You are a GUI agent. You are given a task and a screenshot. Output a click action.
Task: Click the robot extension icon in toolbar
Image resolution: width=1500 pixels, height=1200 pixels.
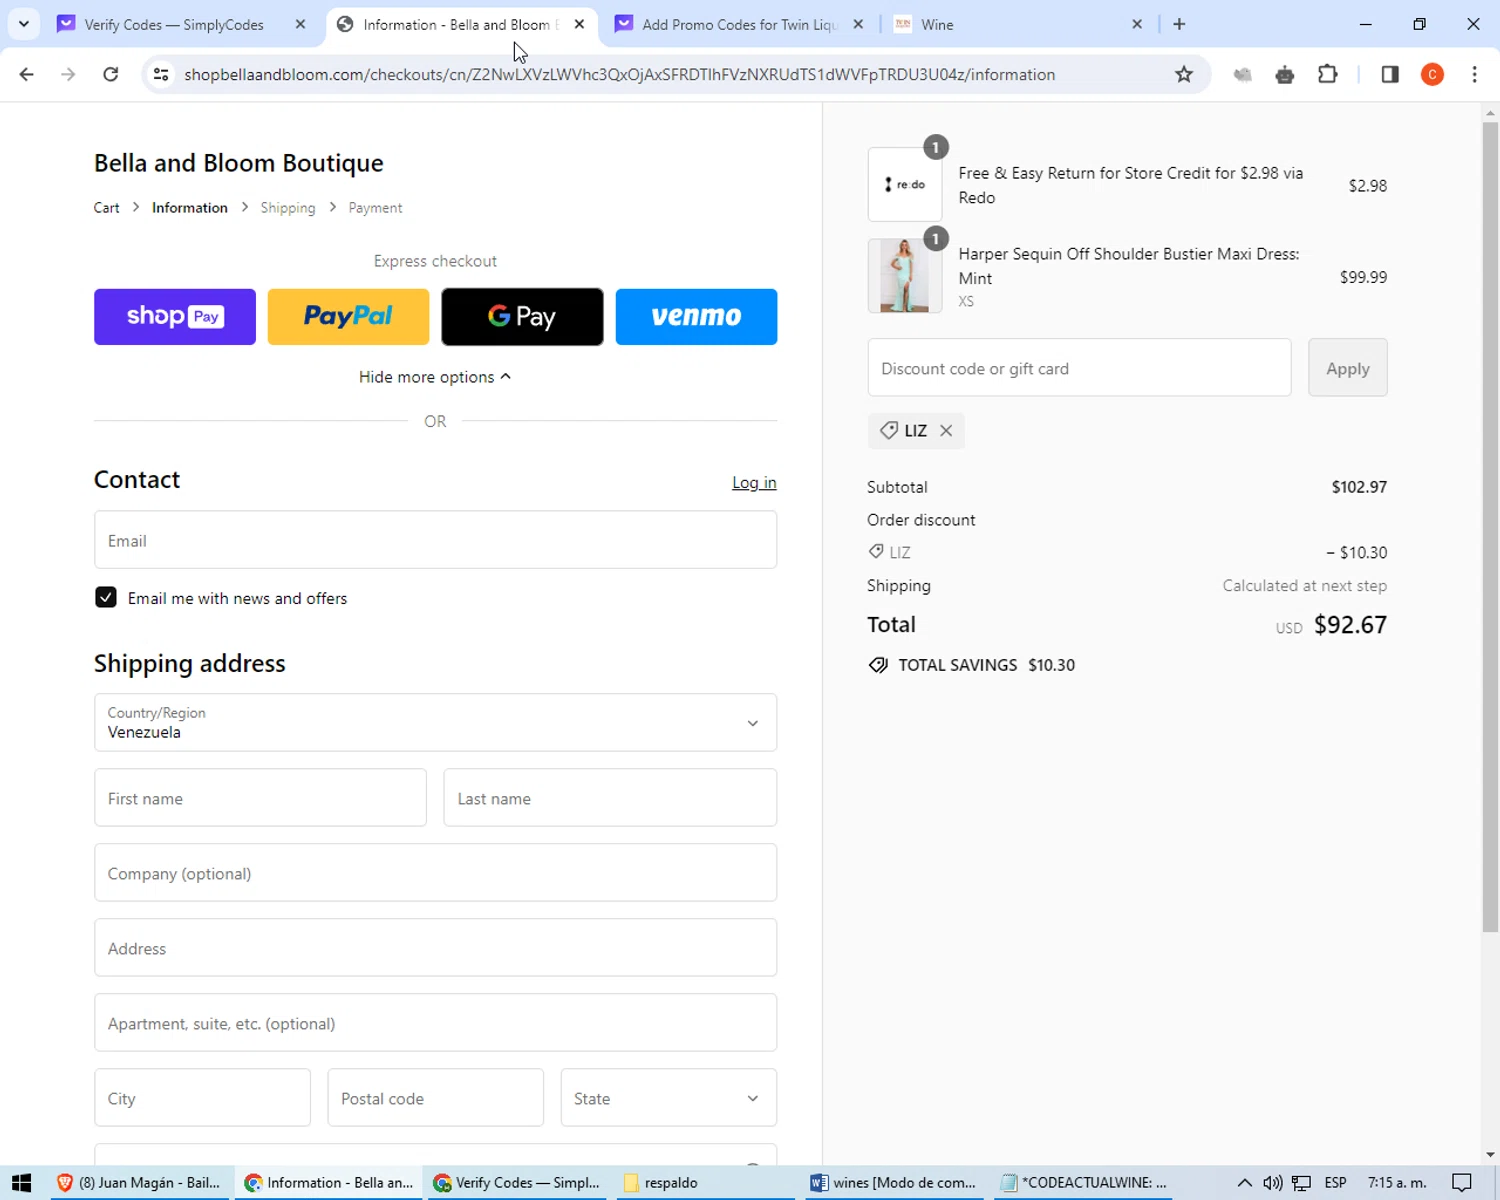pos(1285,74)
